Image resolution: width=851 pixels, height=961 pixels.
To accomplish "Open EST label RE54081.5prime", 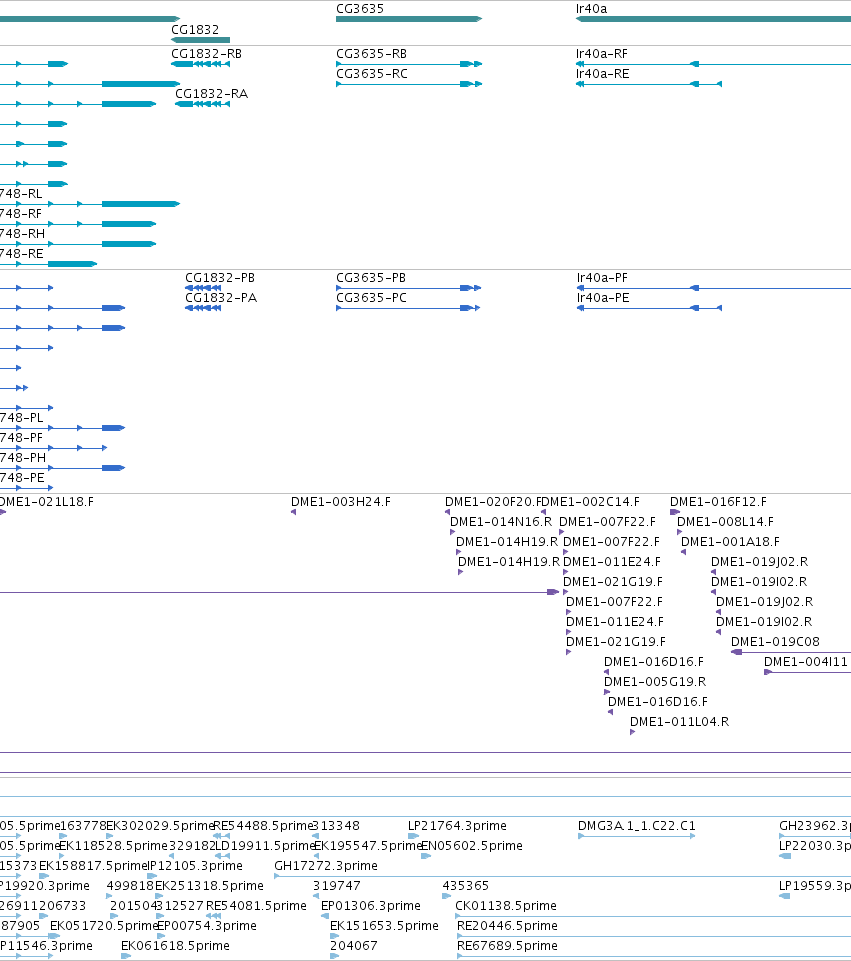I will pyautogui.click(x=256, y=905).
